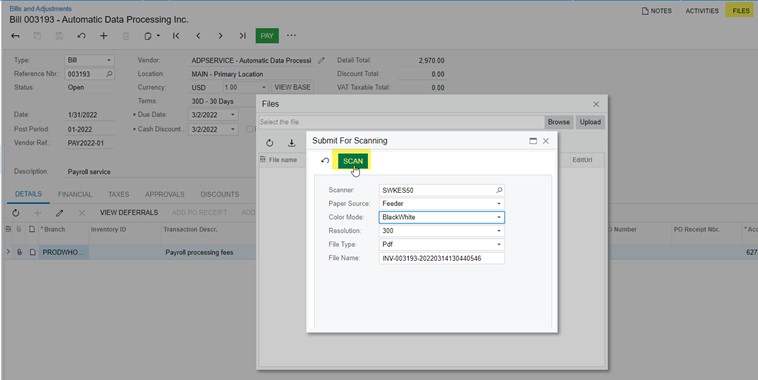Open the Scanner lookup magnifier icon
758x380 pixels.
click(x=499, y=190)
